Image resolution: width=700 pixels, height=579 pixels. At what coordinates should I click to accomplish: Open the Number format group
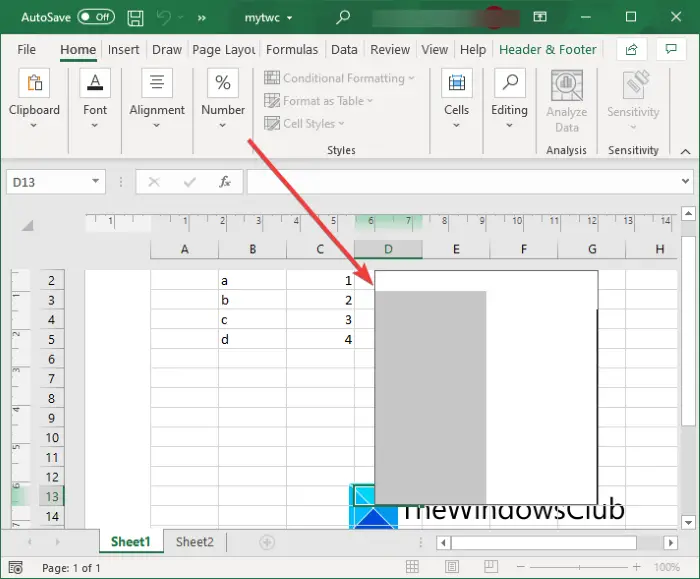tap(223, 99)
